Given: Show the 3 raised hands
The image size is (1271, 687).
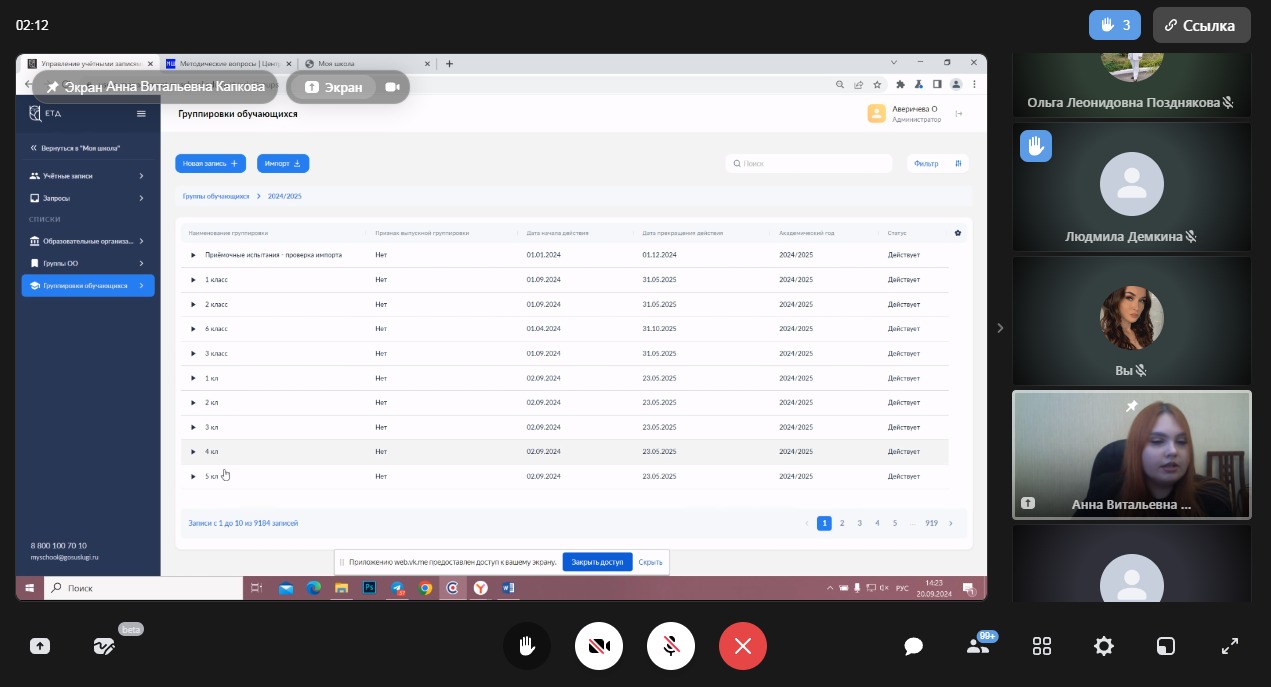Looking at the screenshot, I should pos(1114,25).
